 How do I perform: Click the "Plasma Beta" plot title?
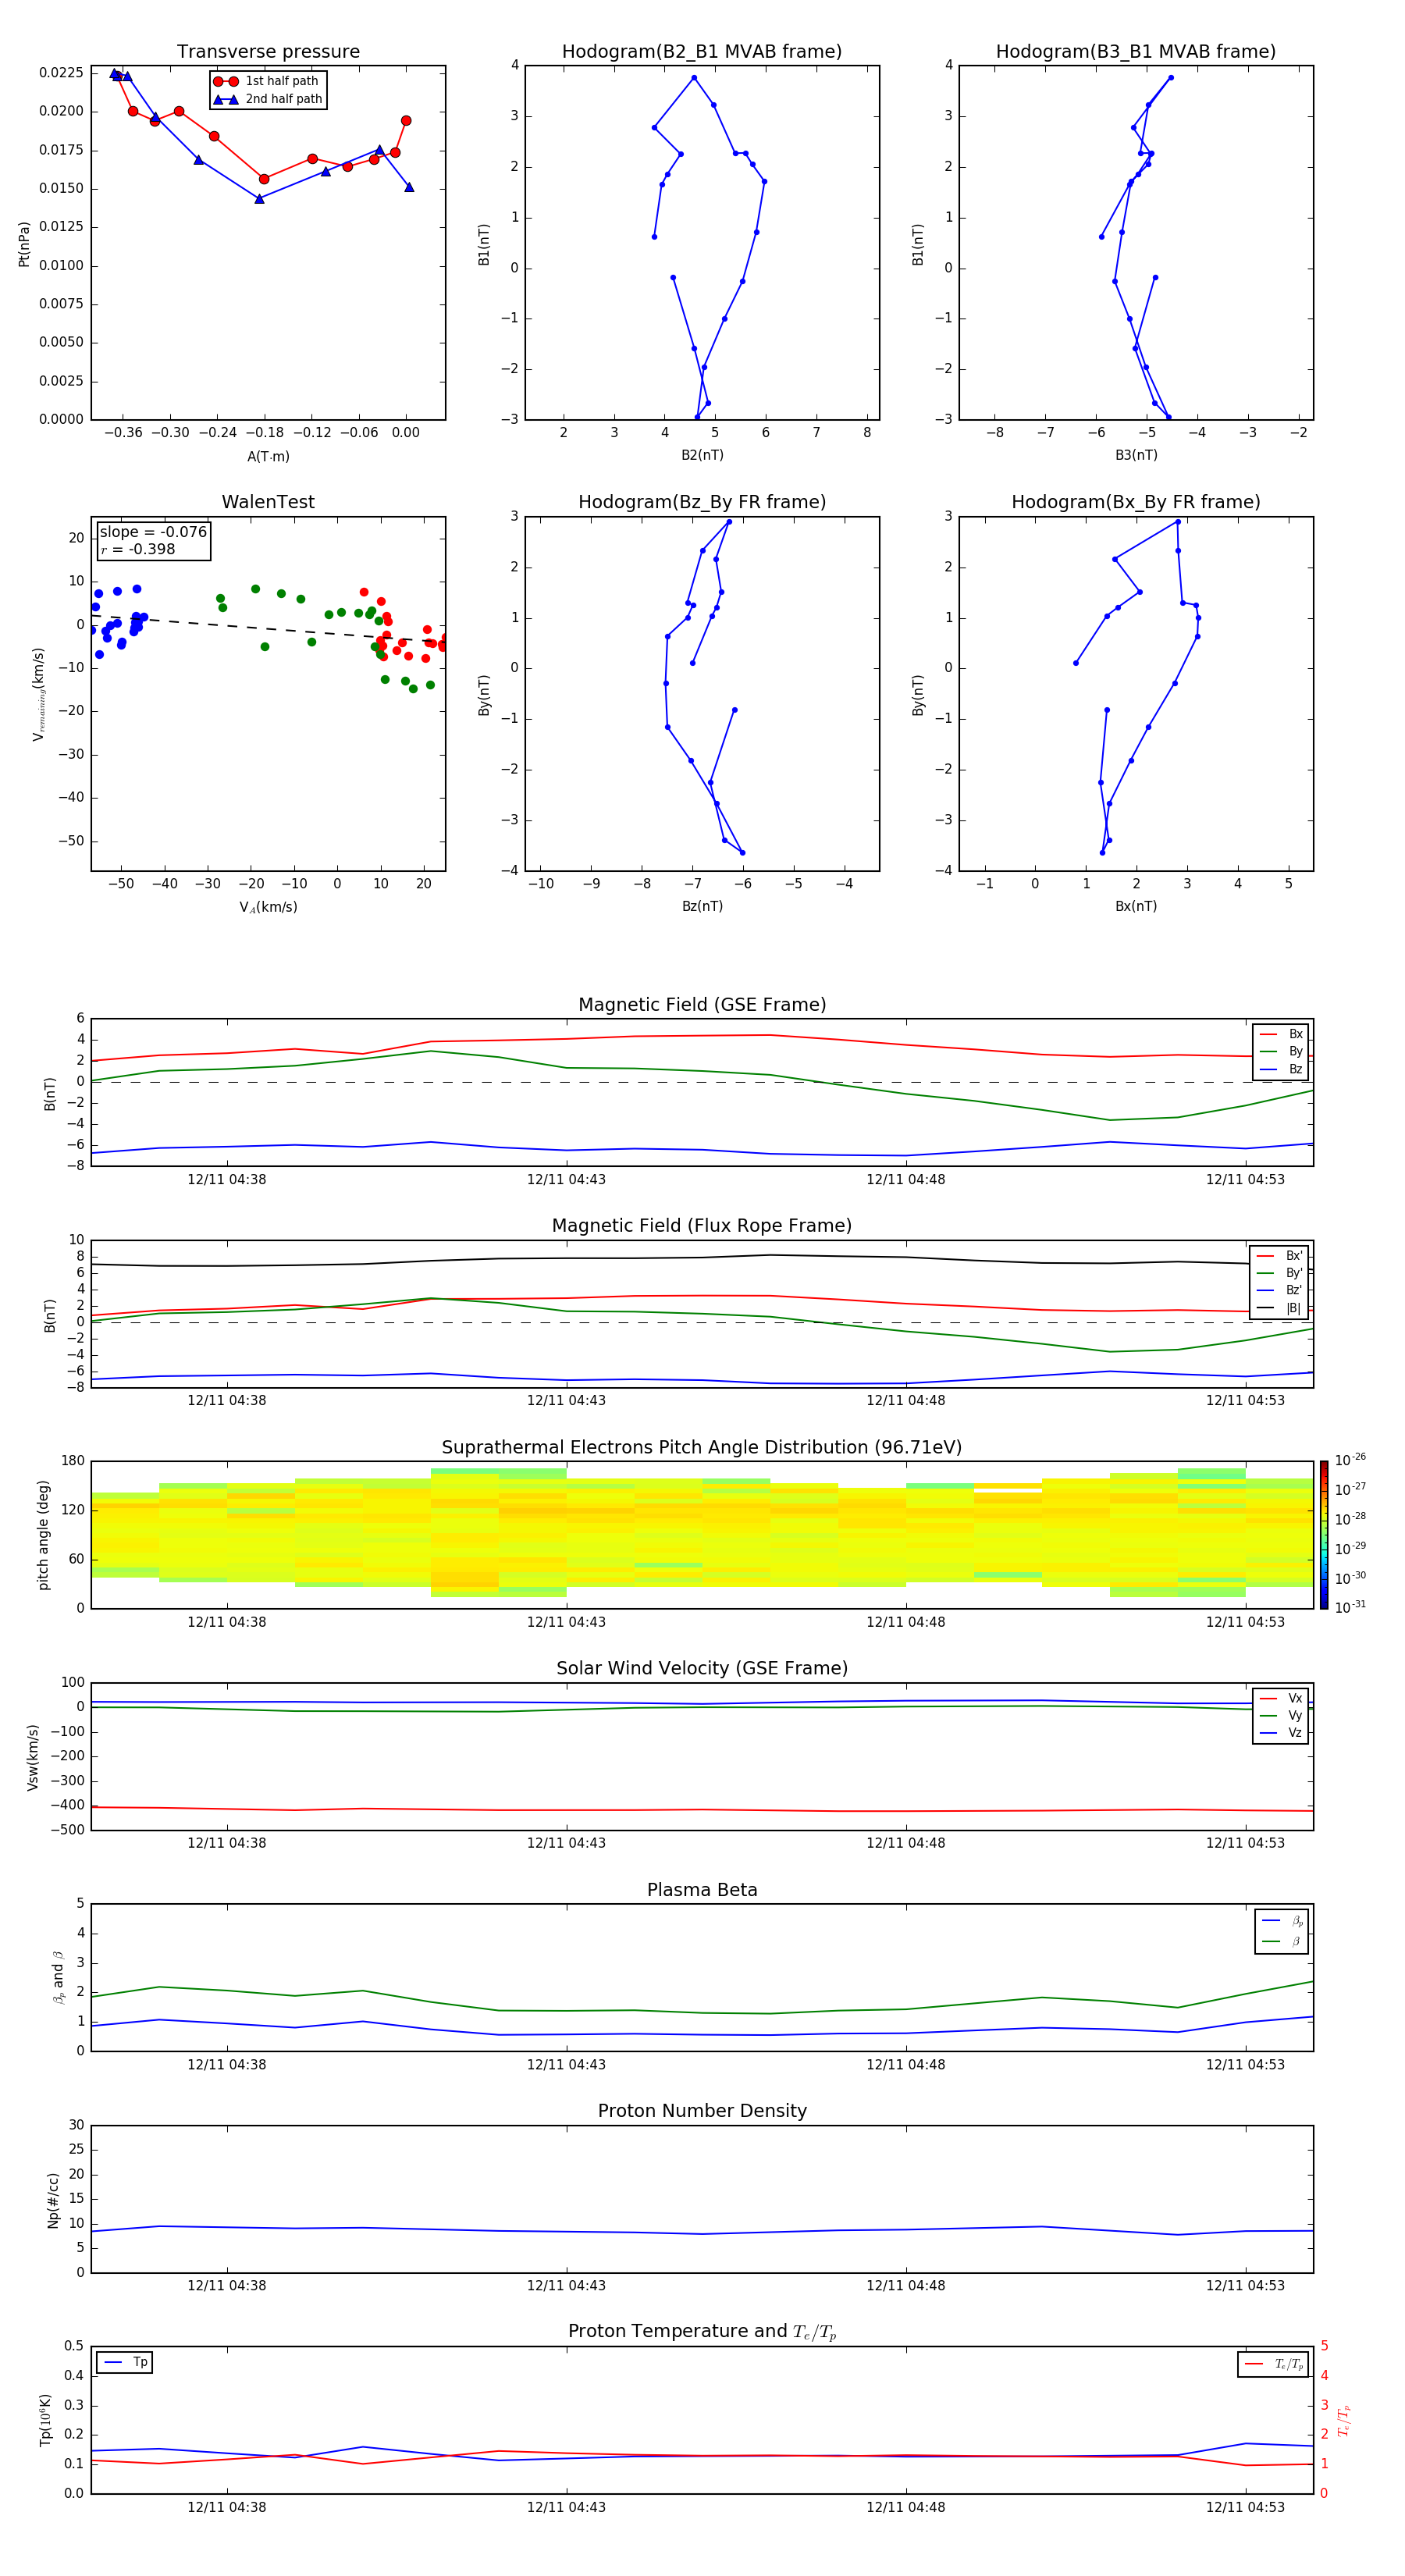coord(702,1890)
